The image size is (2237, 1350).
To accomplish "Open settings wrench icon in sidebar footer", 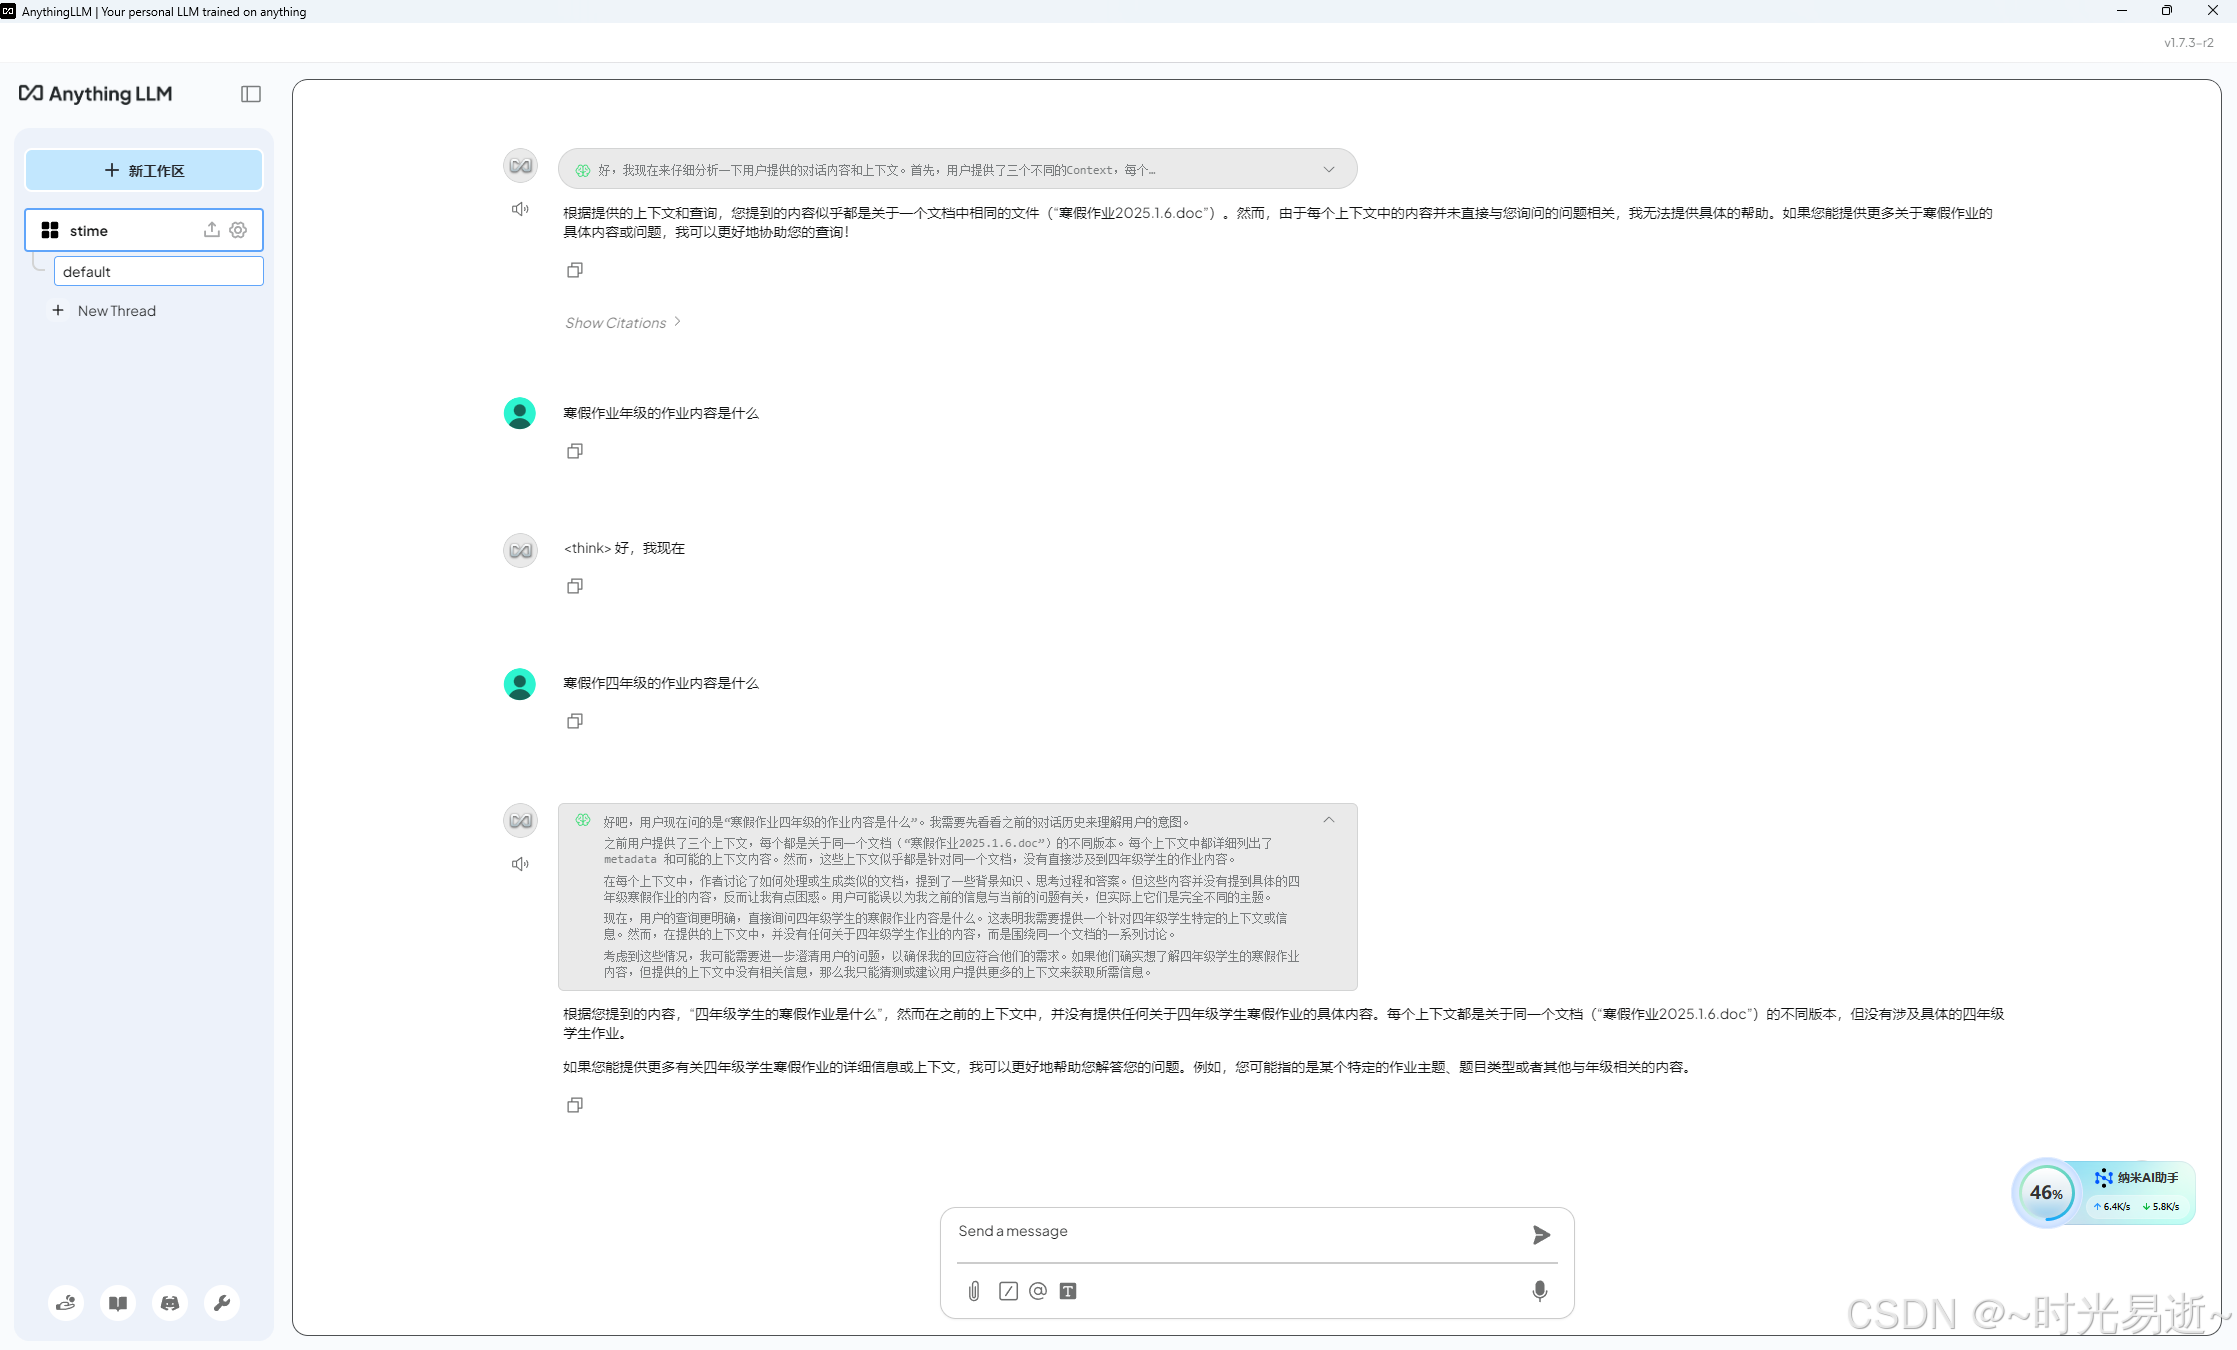I will pos(222,1303).
